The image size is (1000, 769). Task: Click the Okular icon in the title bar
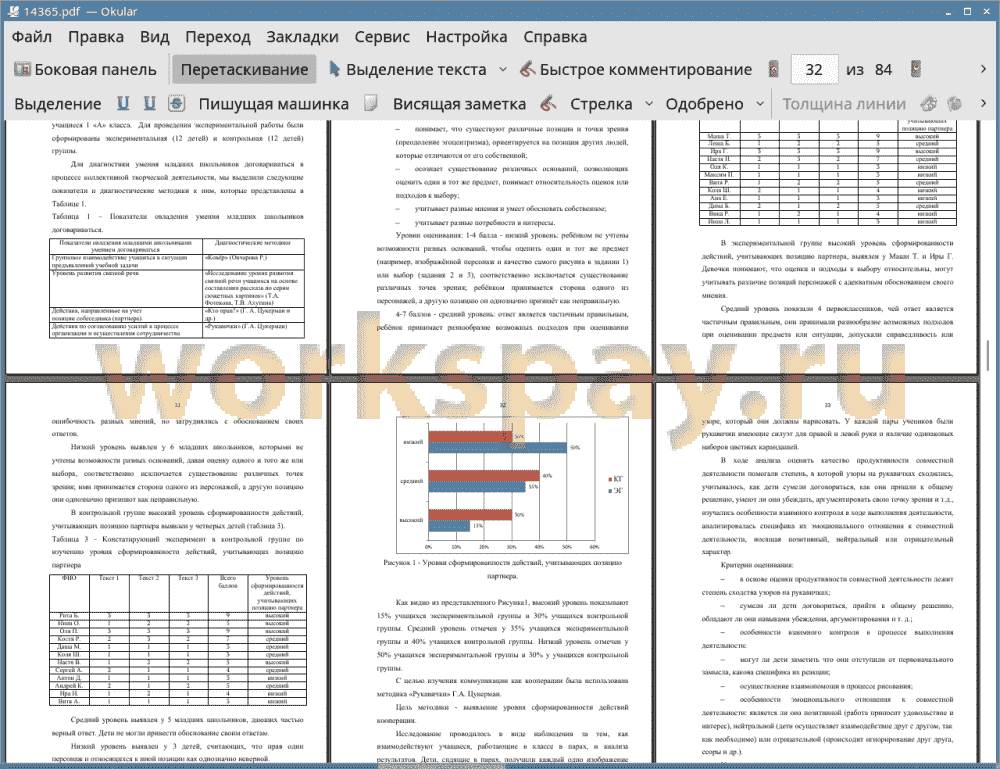[11, 11]
